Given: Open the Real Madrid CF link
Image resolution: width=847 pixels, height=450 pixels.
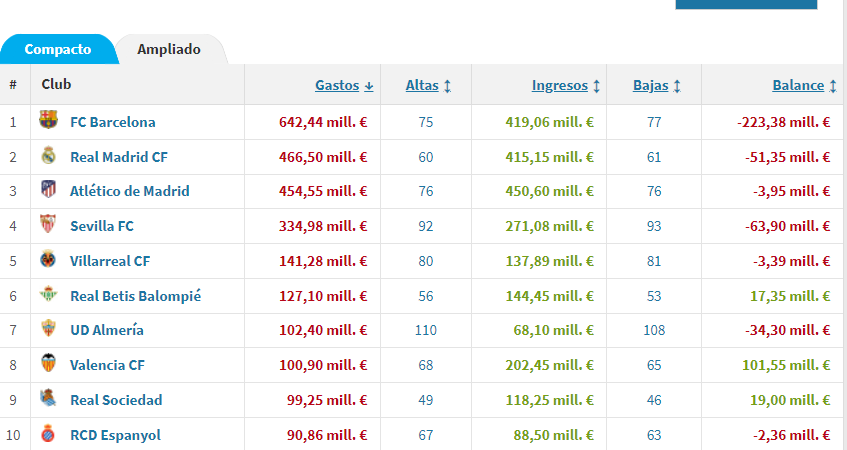Looking at the screenshot, I should pyautogui.click(x=119, y=157).
